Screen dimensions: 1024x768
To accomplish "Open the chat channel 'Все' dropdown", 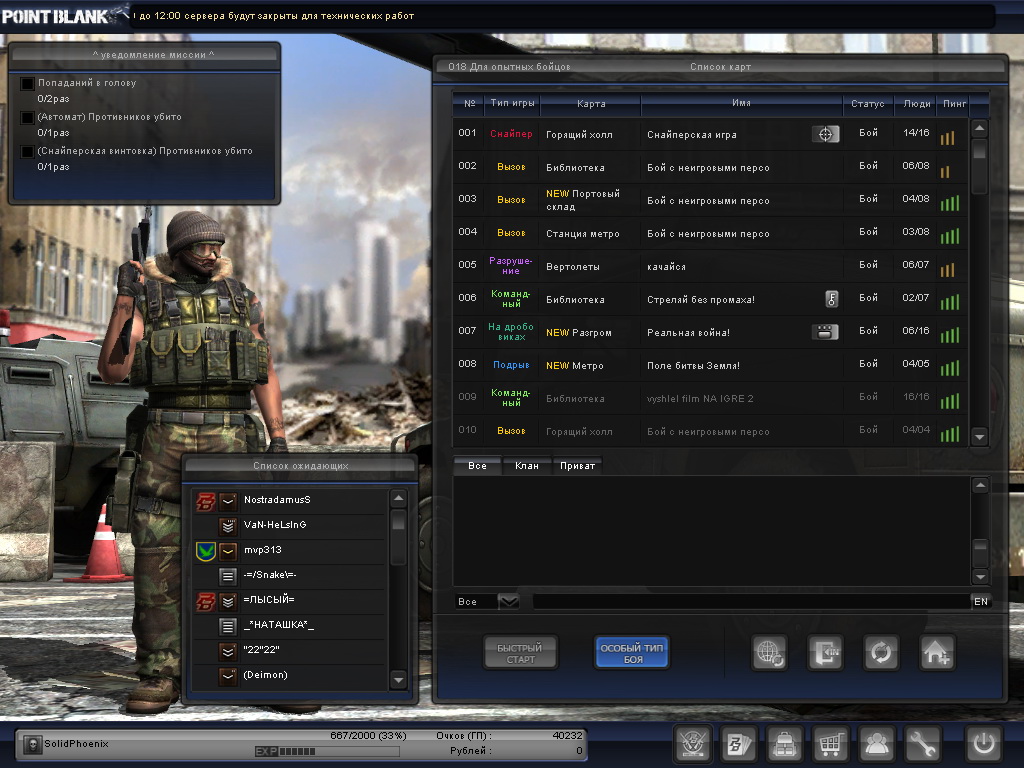I will click(508, 601).
